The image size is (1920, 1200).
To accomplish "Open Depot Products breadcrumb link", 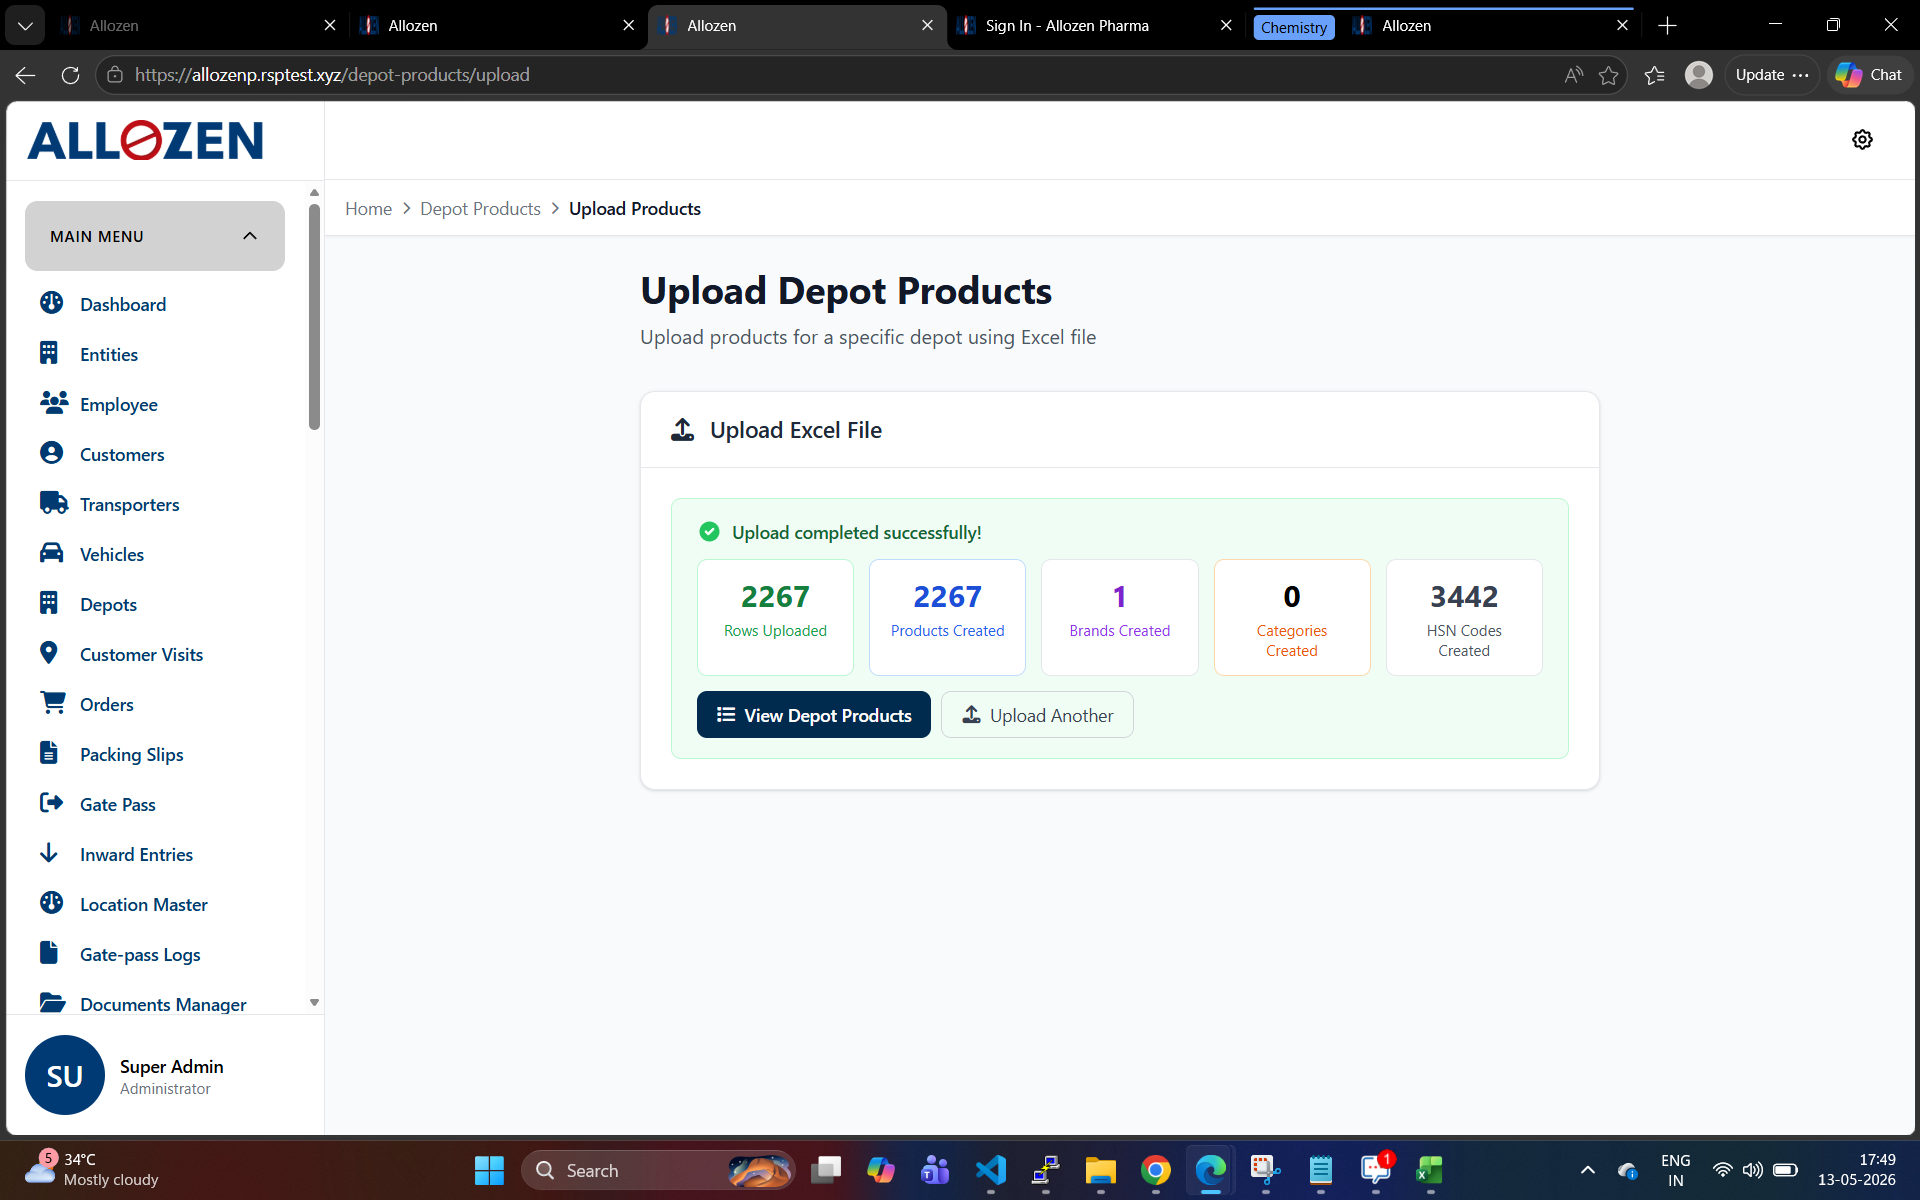I will [480, 209].
